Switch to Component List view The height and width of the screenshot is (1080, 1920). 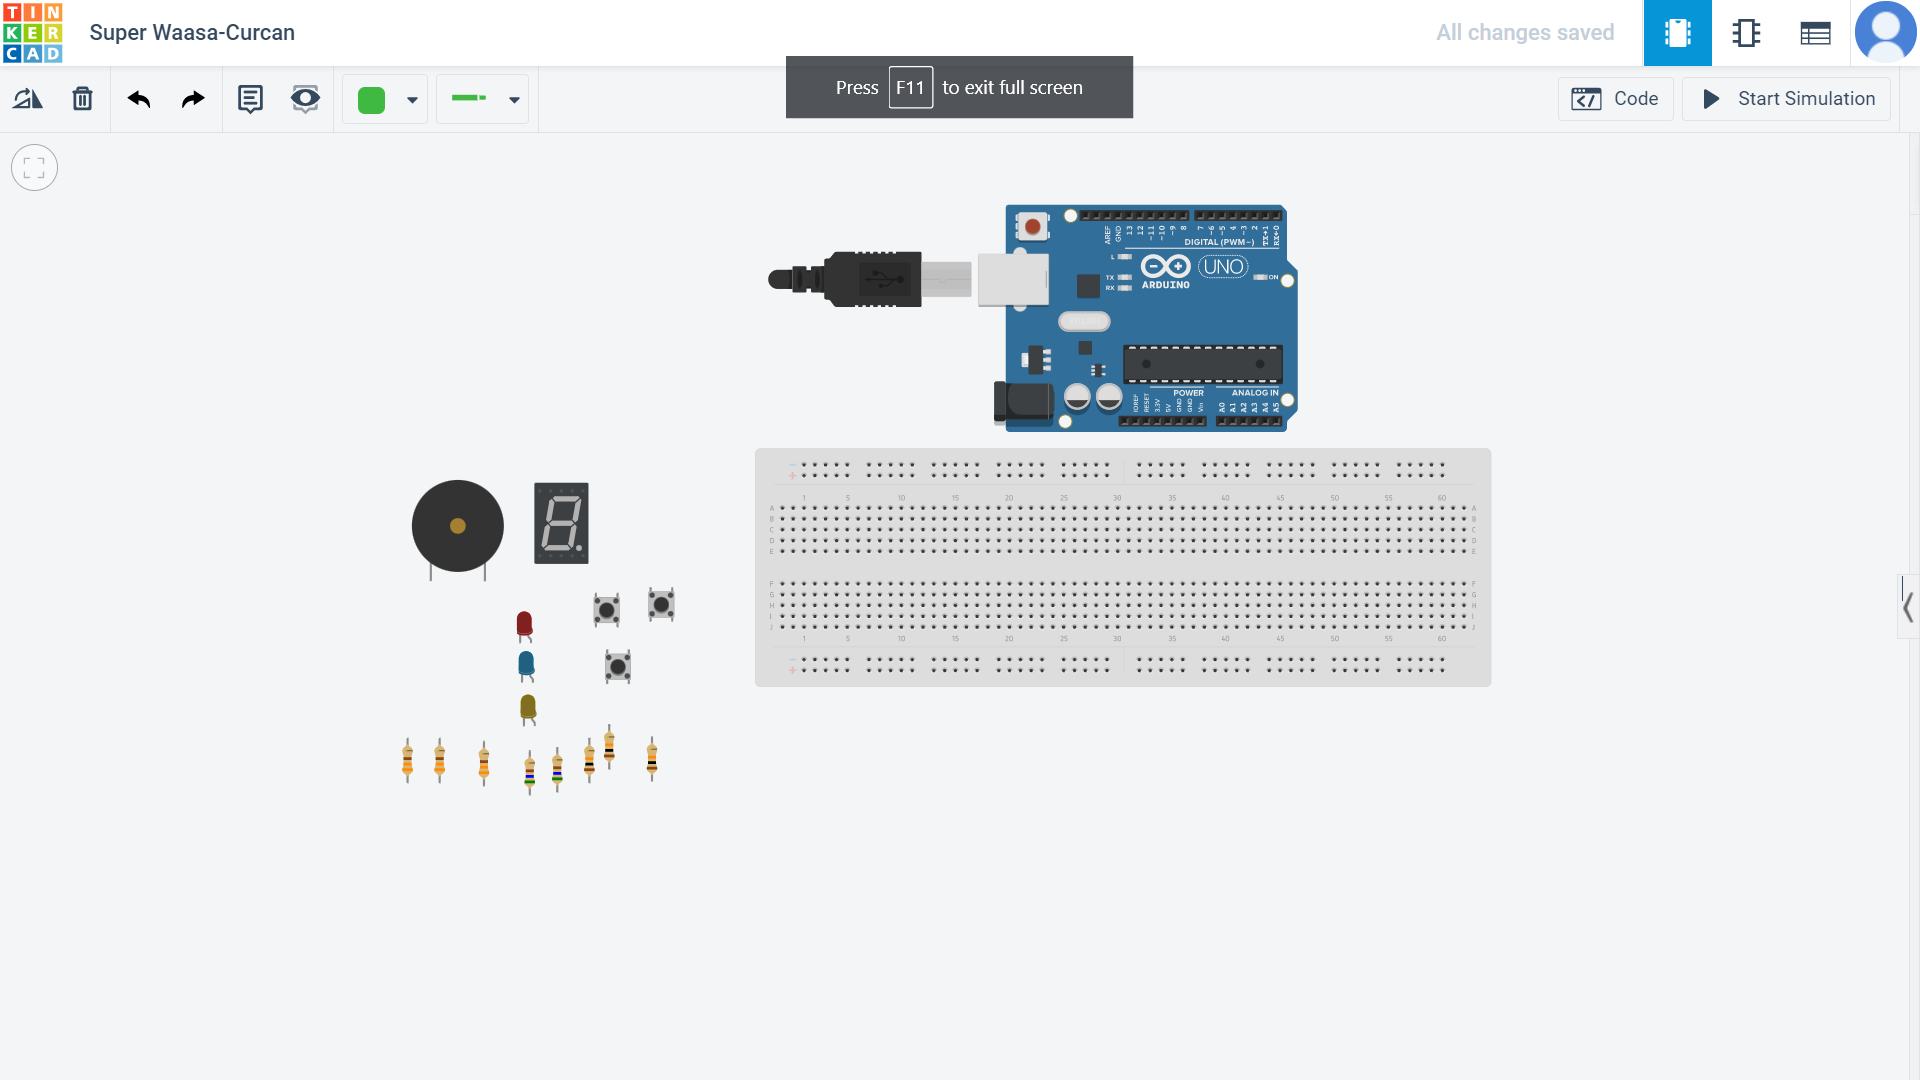click(x=1815, y=33)
